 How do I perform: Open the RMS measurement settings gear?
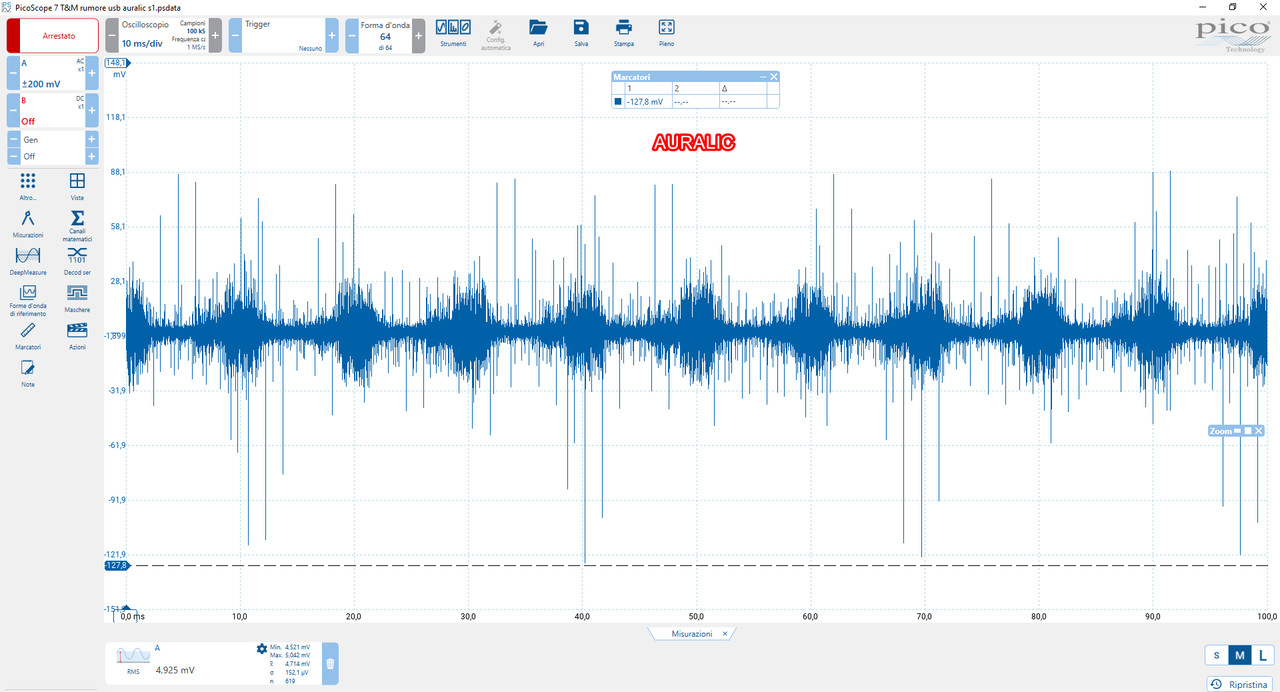(262, 649)
